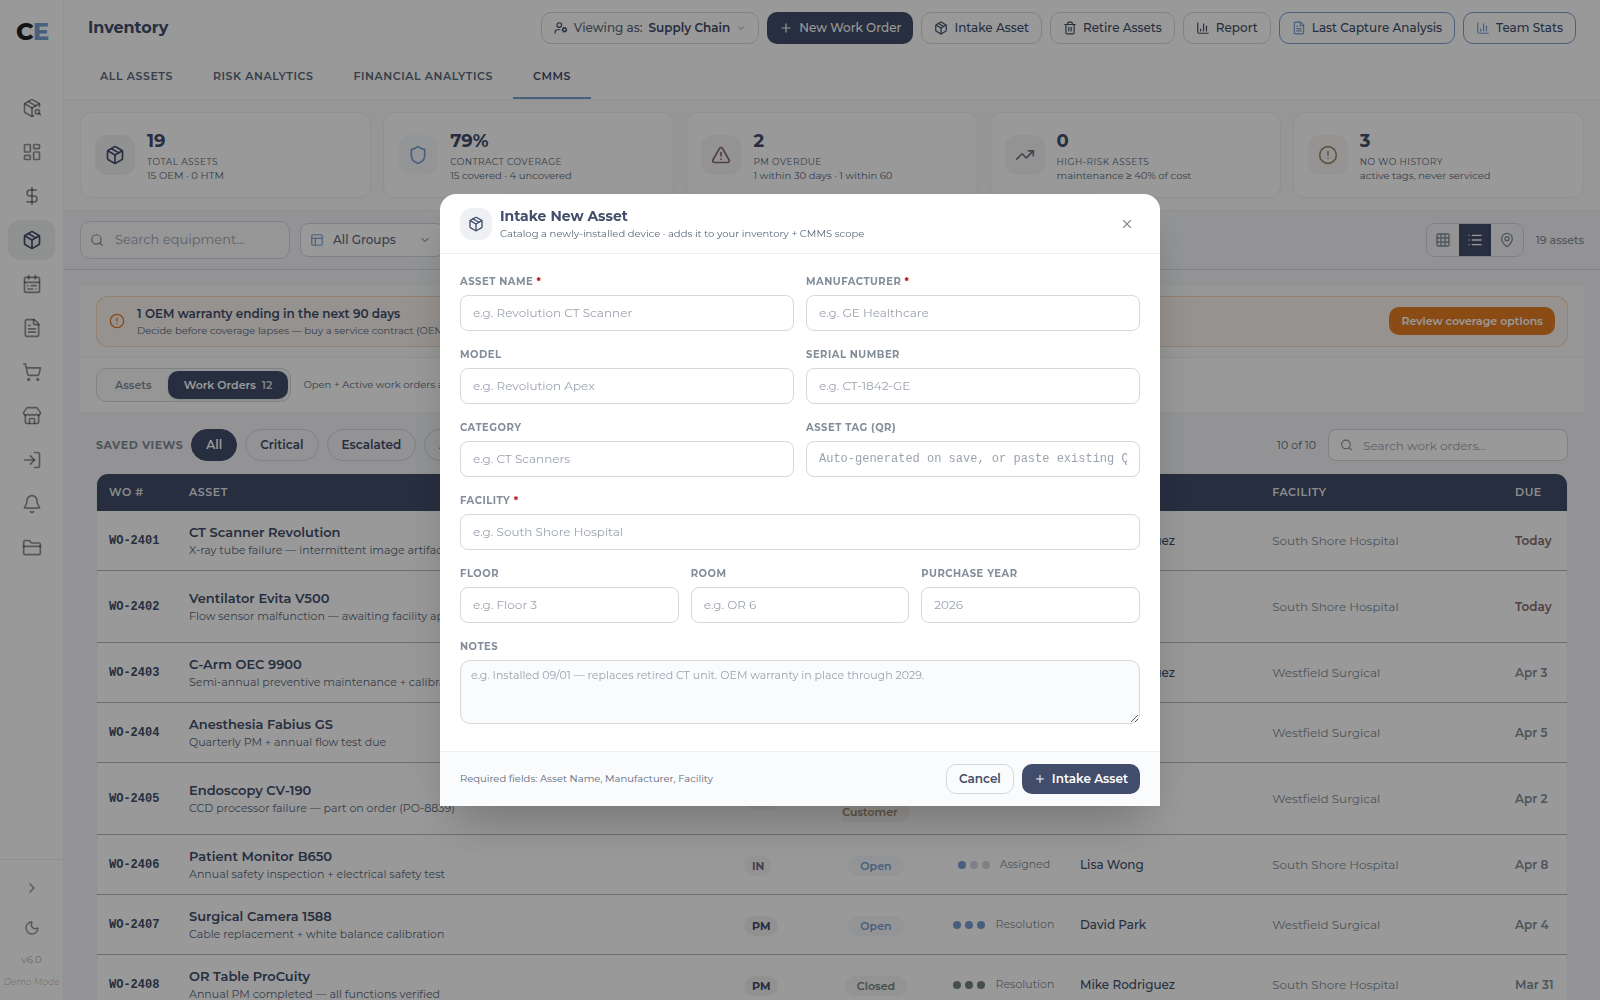Switch to map location view icon
Viewport: 1600px width, 1000px height.
click(x=1507, y=240)
